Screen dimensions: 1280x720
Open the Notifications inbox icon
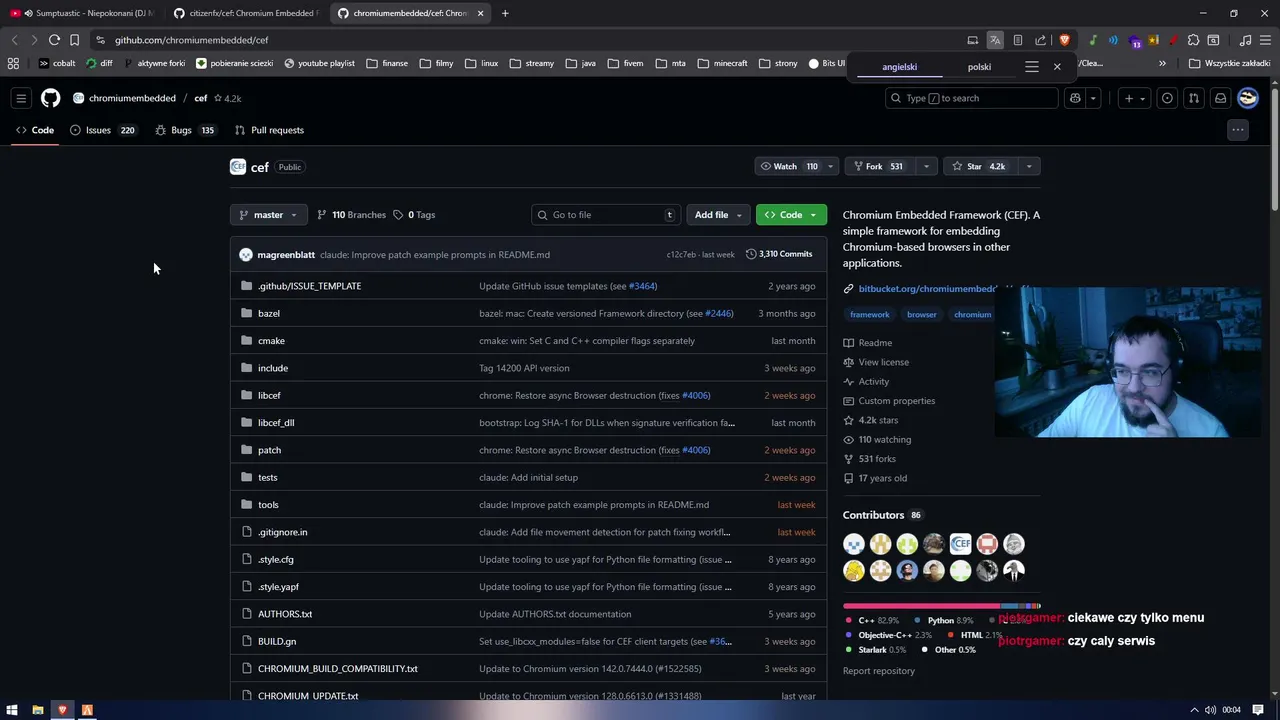point(1220,98)
